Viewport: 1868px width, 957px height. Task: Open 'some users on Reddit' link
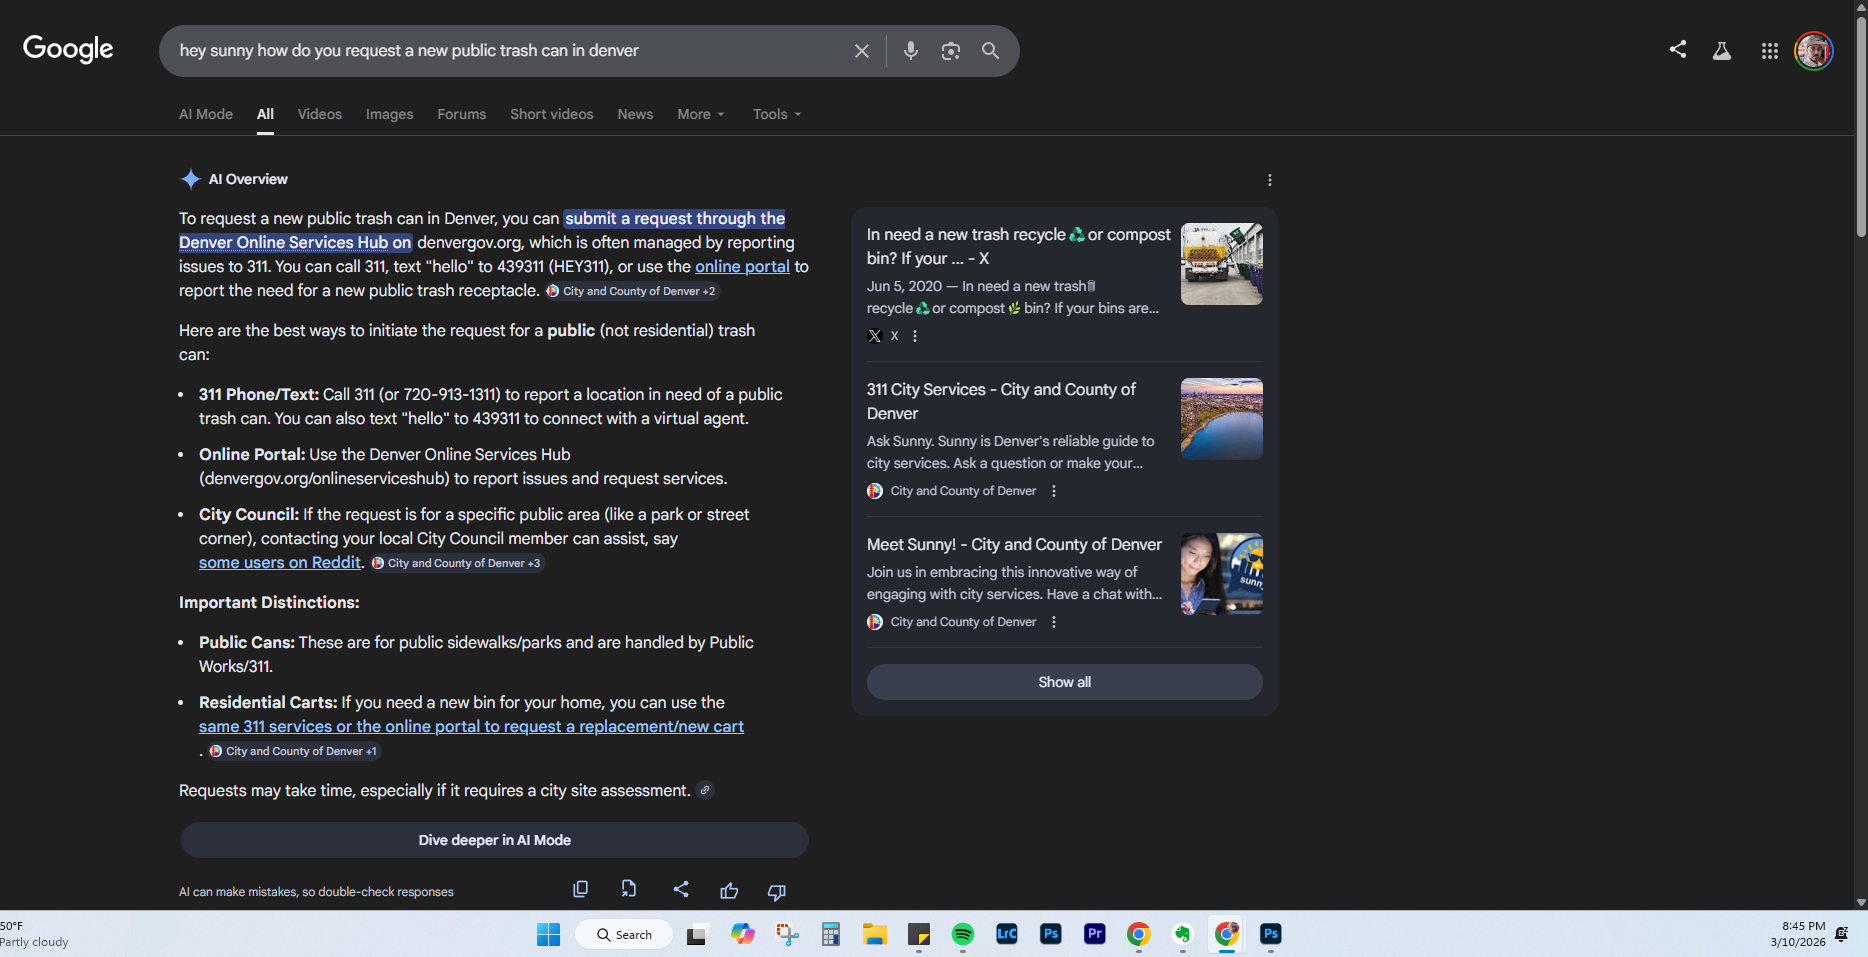pos(280,562)
